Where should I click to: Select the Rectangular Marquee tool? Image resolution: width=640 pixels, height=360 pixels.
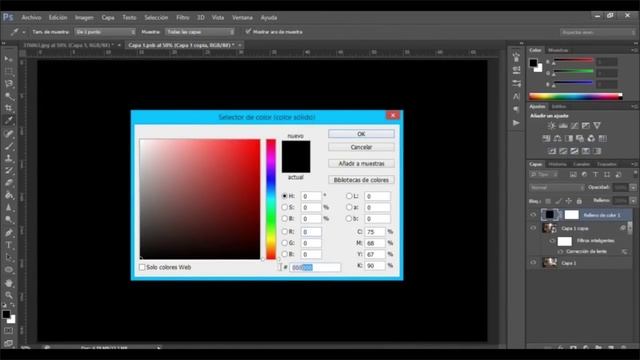[9, 71]
